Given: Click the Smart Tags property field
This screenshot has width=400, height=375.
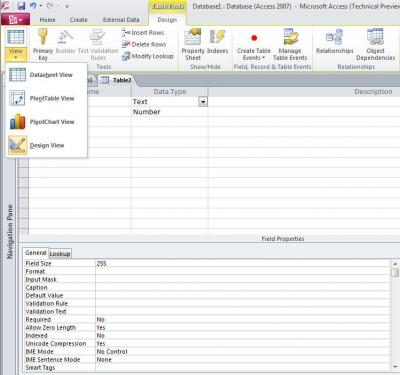Looking at the screenshot, I should pos(242,367).
